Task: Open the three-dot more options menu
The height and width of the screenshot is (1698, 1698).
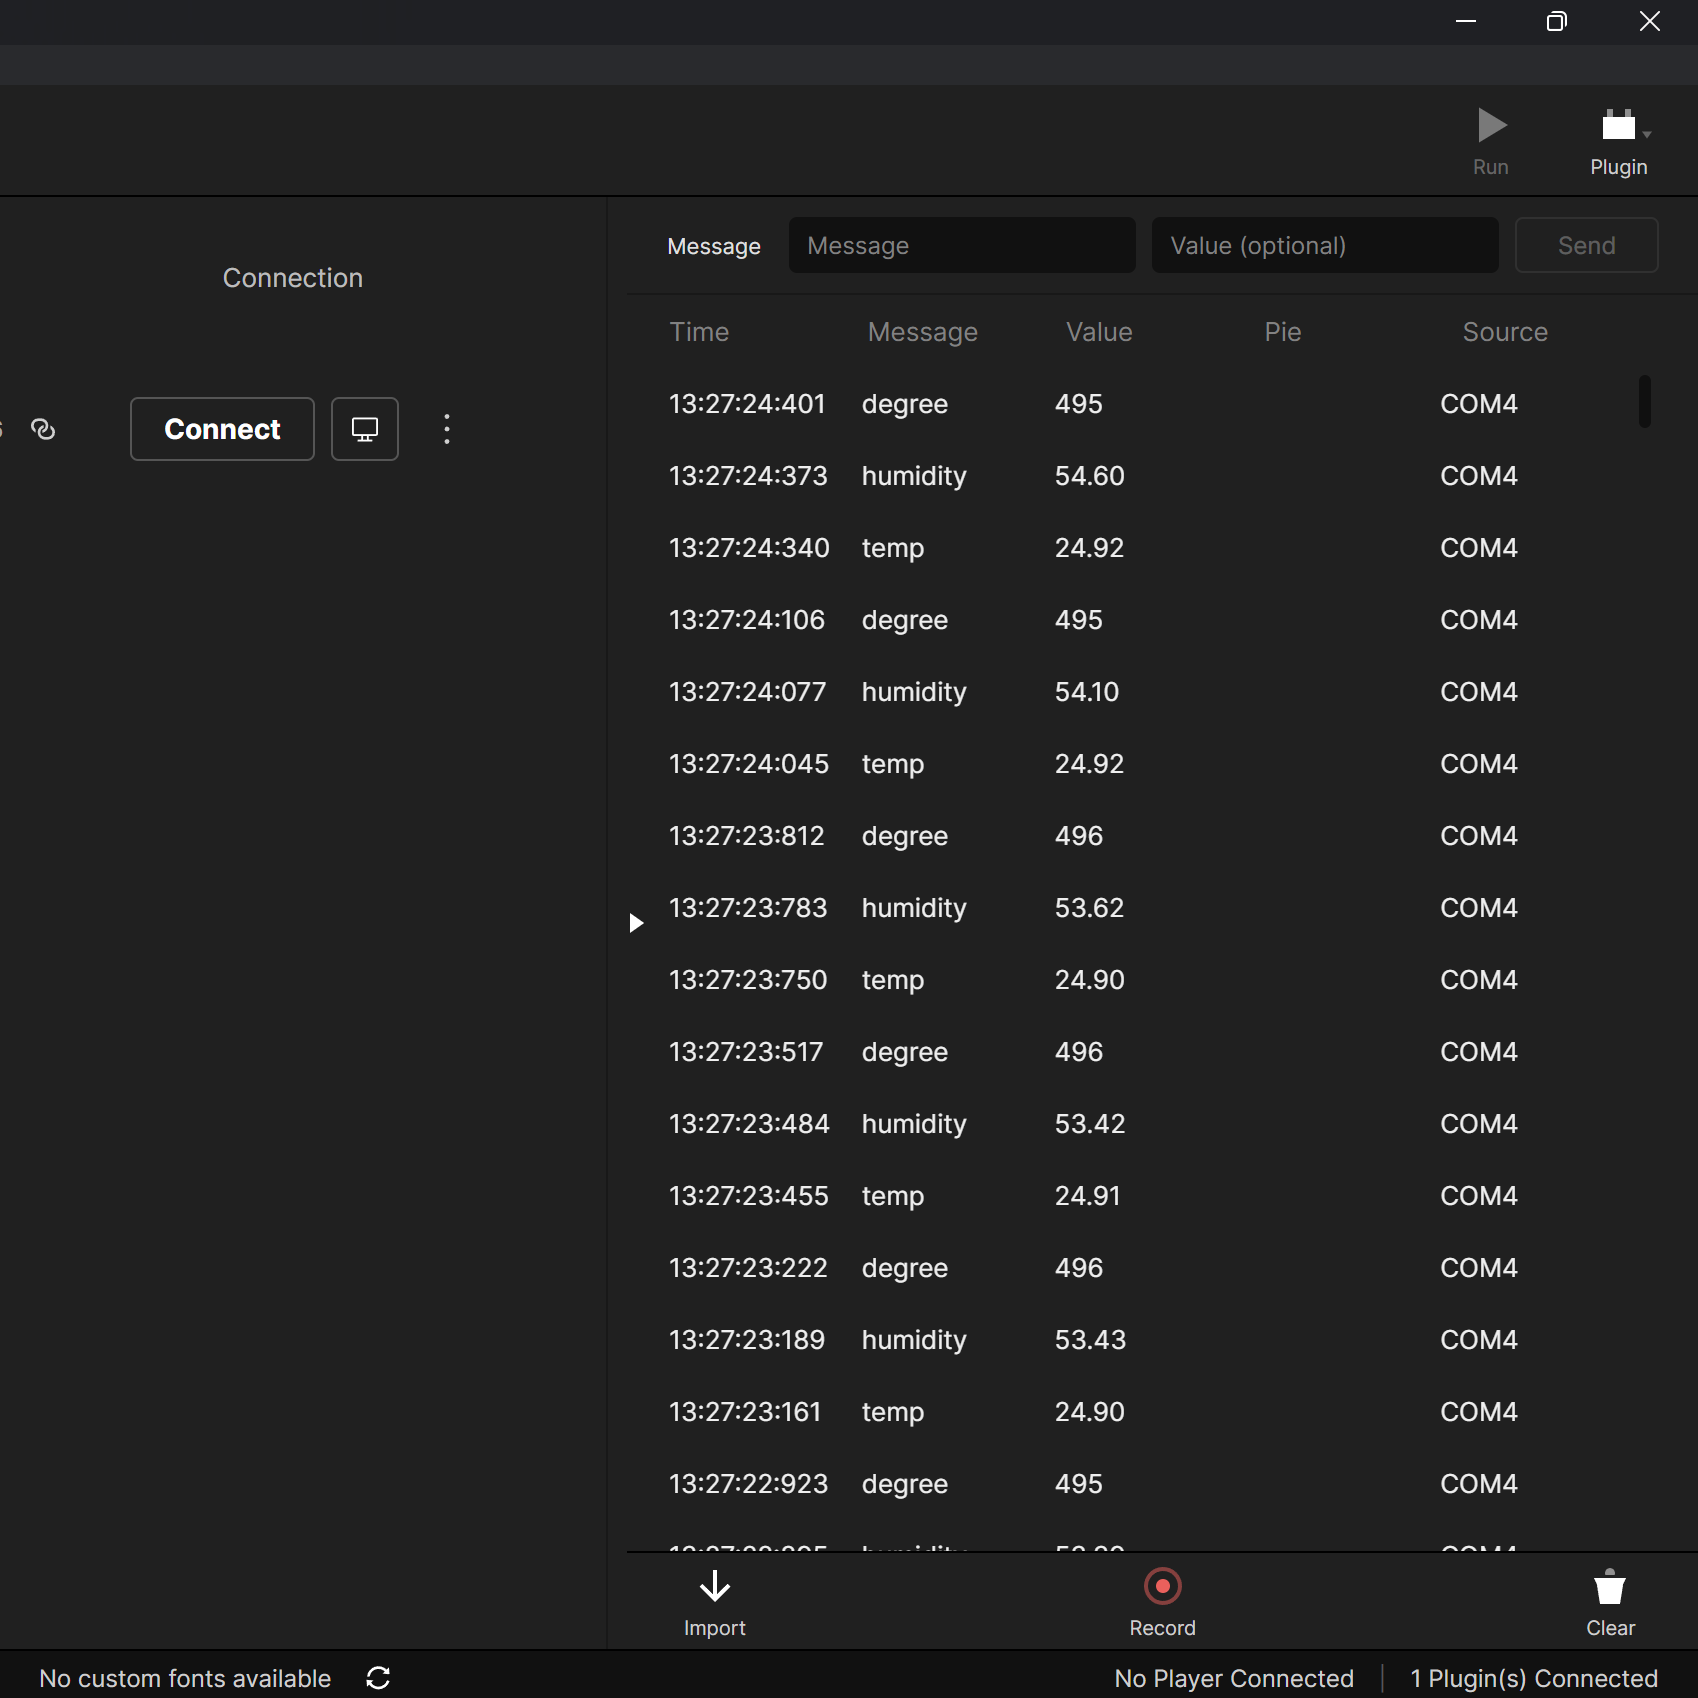Action: click(447, 429)
